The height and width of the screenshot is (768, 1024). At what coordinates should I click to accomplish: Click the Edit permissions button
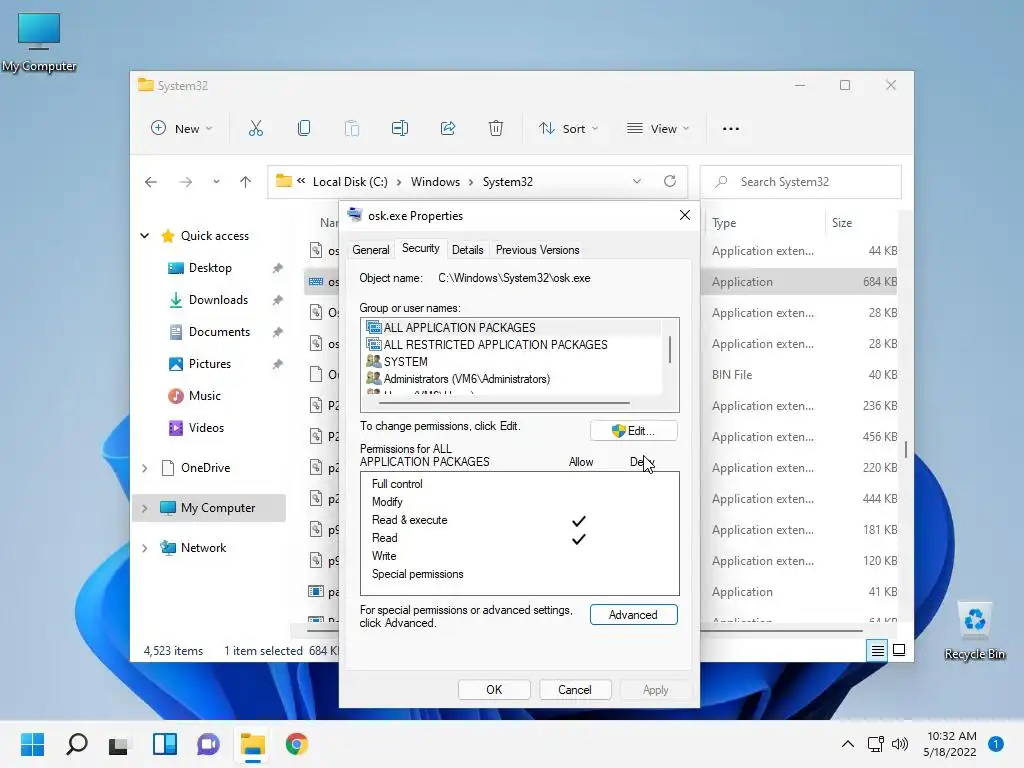tap(633, 431)
